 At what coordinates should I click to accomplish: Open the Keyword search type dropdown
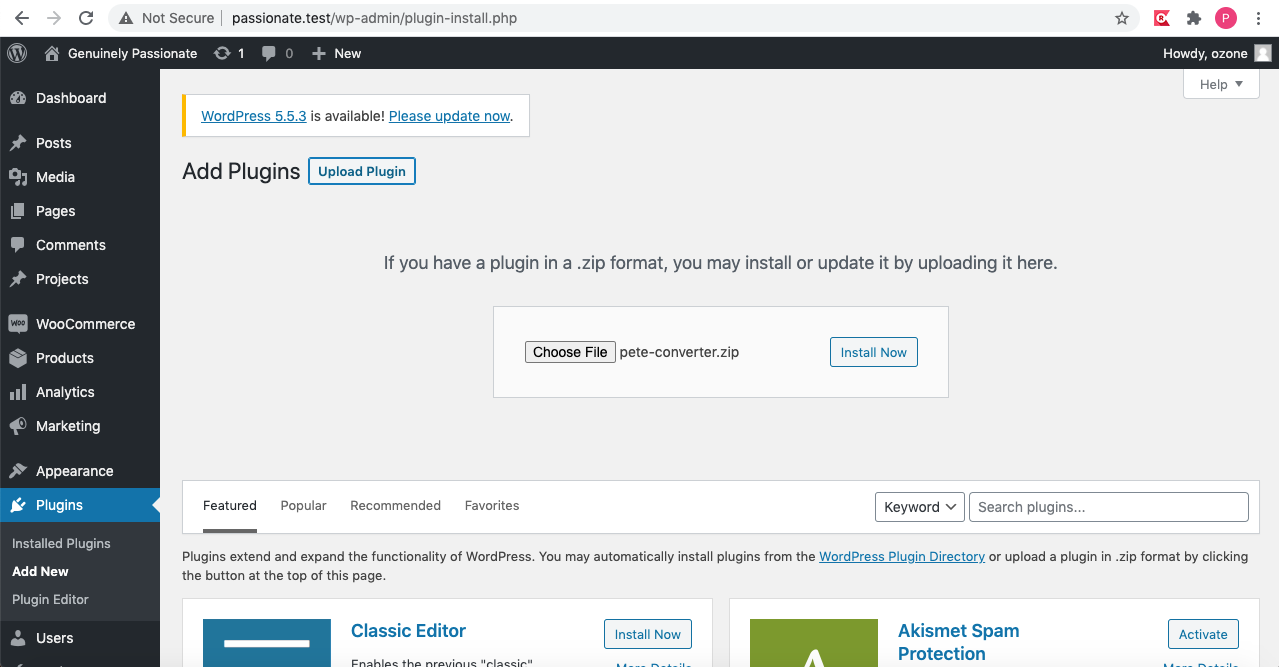pos(919,507)
